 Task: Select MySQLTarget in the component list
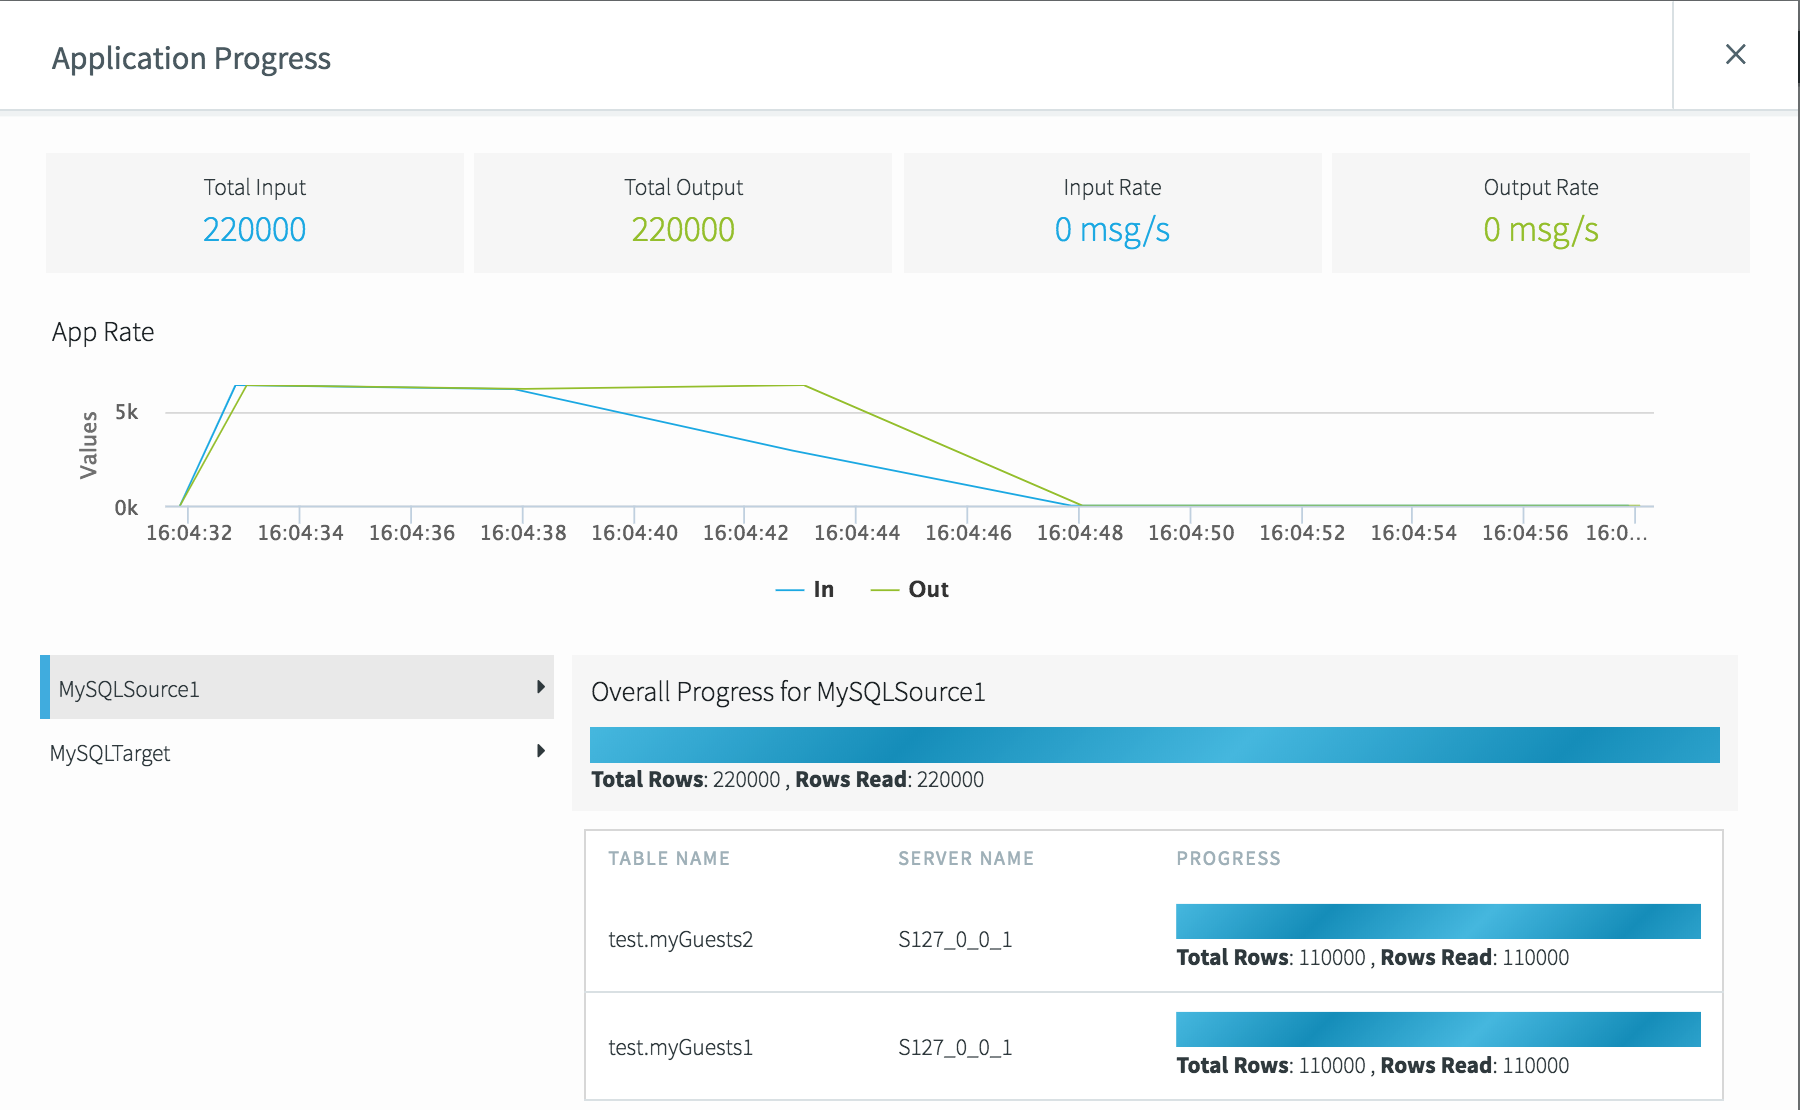(110, 753)
